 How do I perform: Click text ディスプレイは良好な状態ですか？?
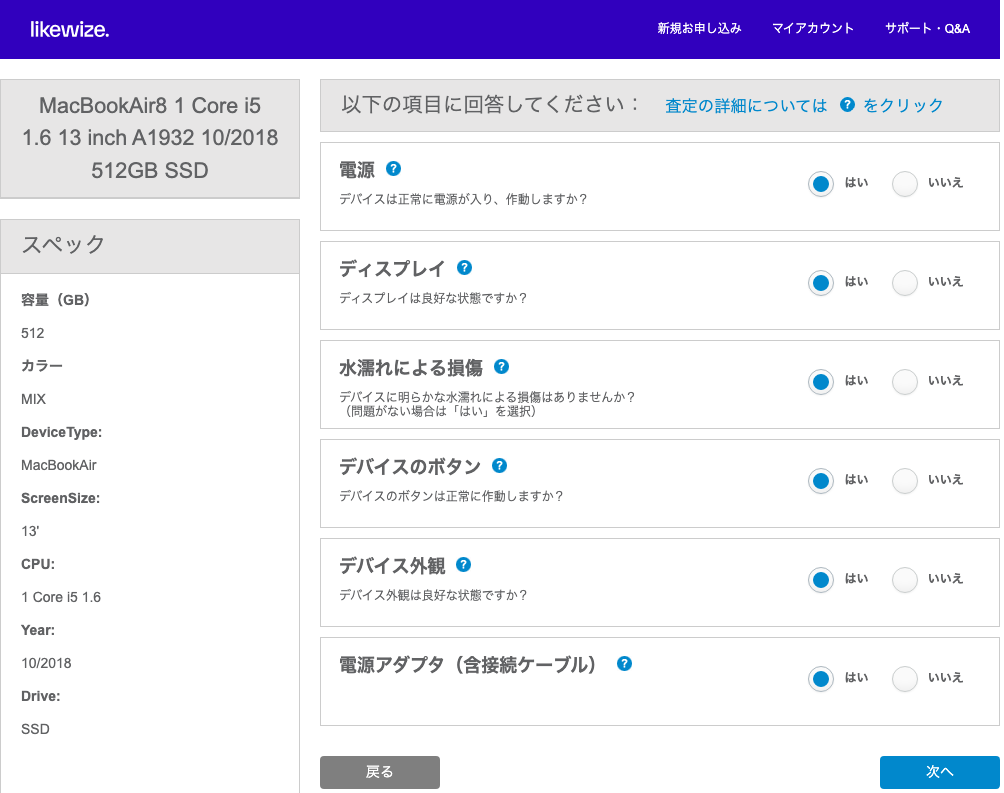[433, 298]
